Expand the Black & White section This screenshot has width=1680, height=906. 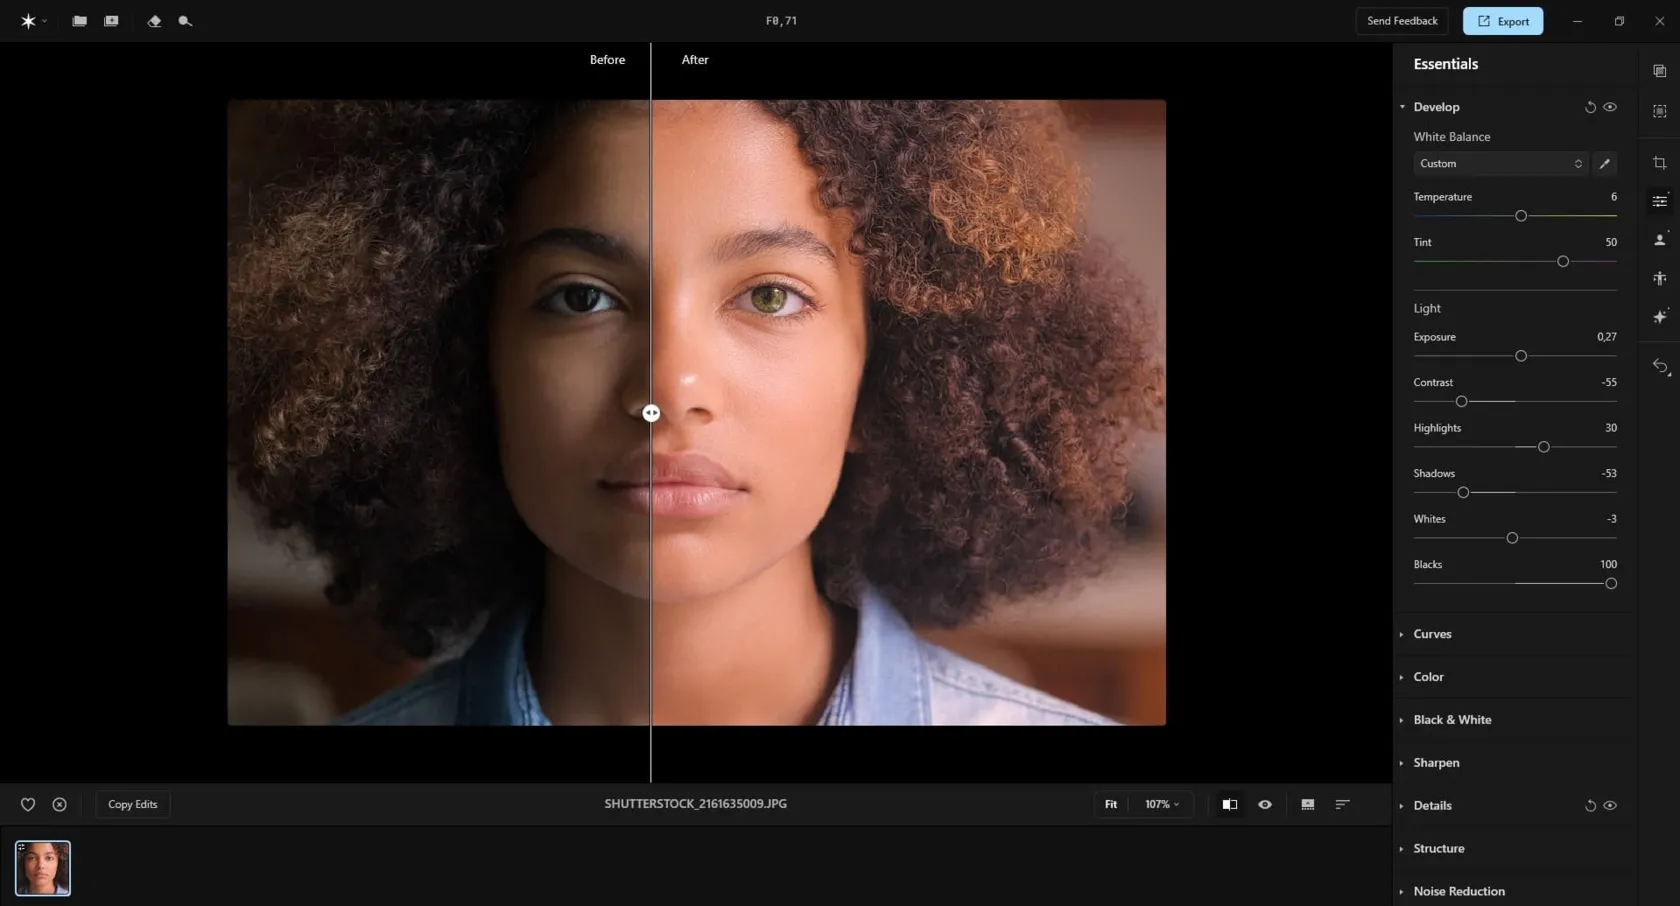[x=1452, y=720]
